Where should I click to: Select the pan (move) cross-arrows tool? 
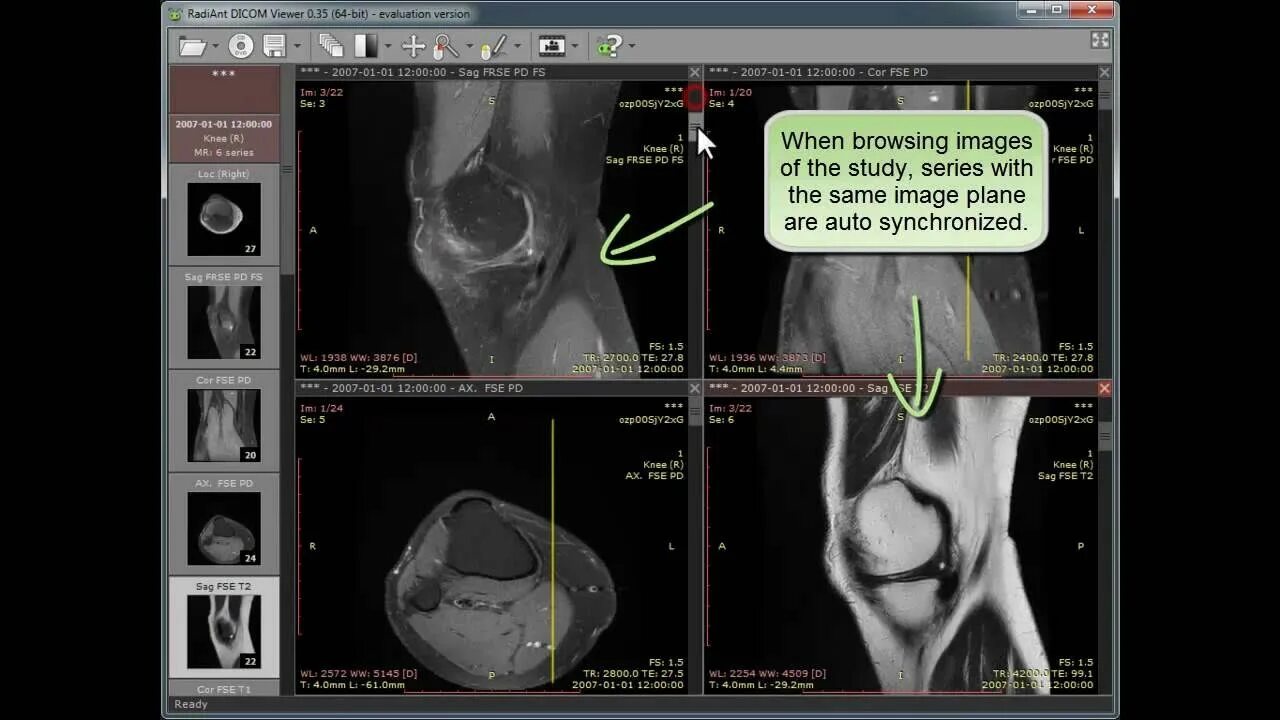click(413, 46)
